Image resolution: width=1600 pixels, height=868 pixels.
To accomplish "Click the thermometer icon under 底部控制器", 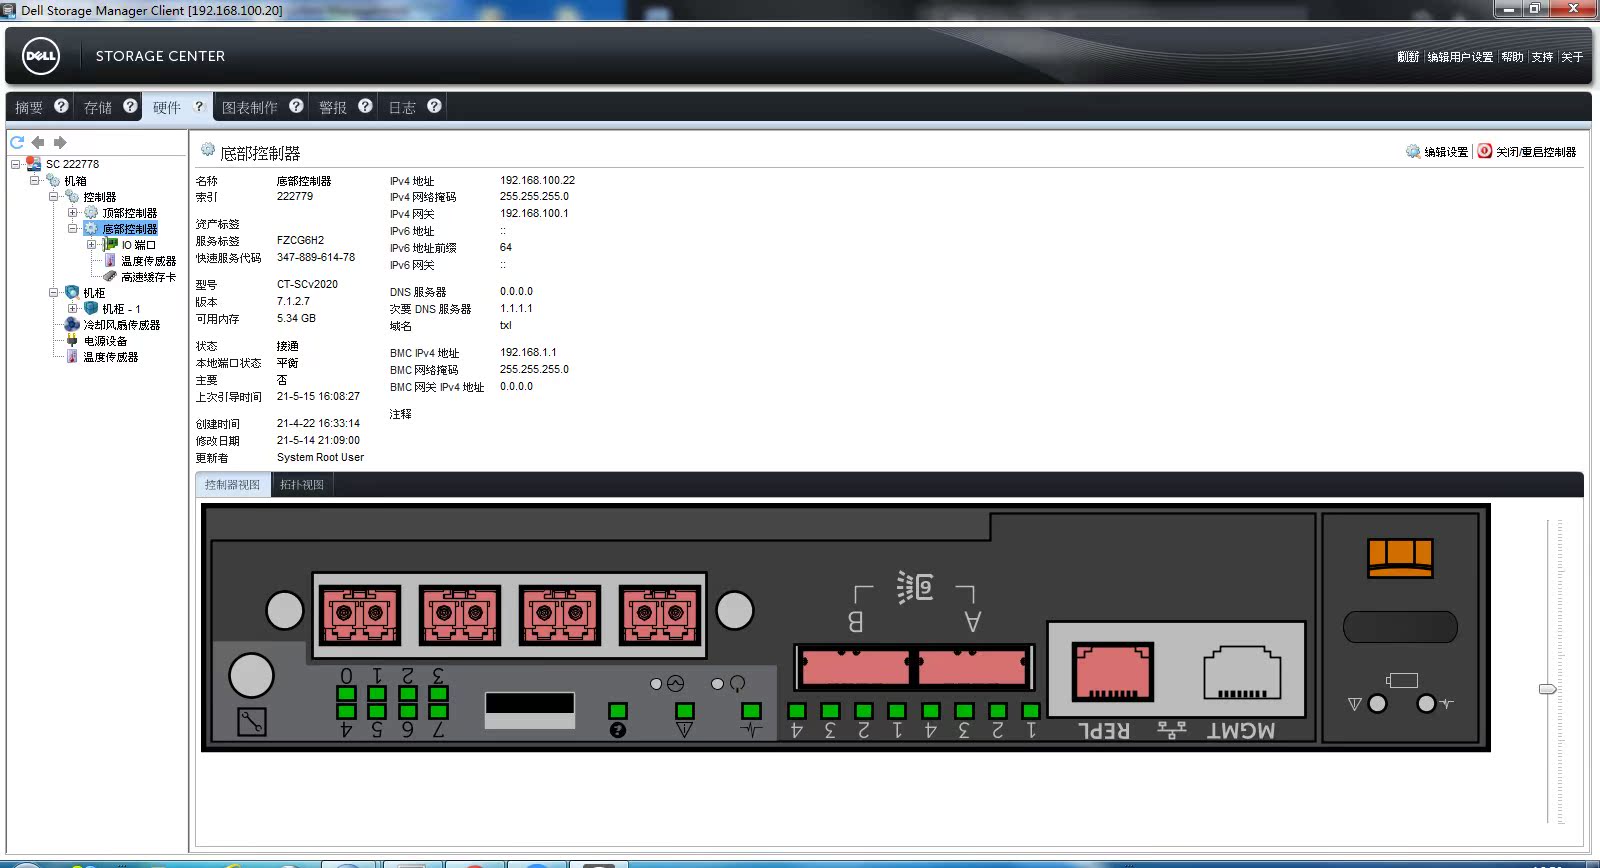I will pos(110,261).
